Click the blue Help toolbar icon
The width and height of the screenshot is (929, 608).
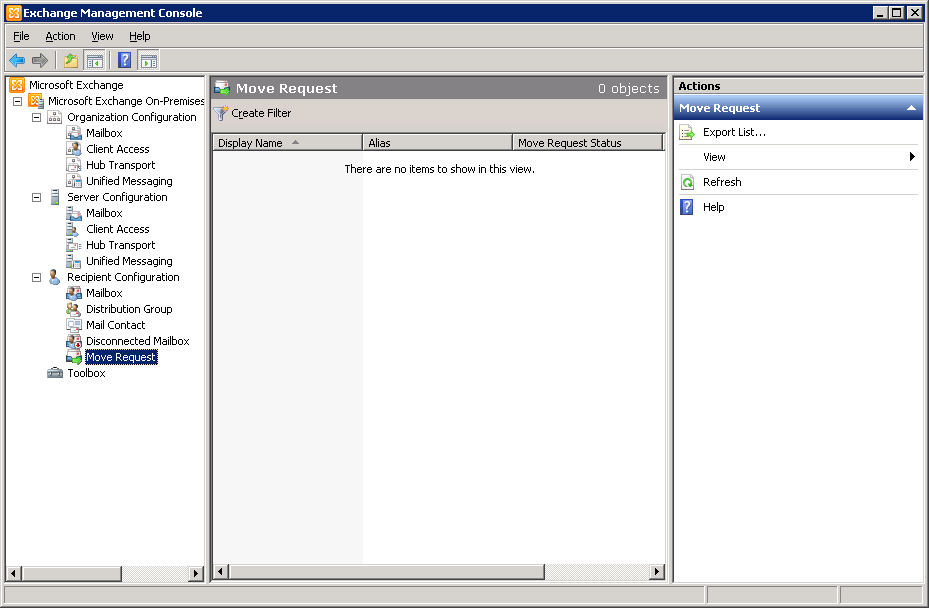[x=124, y=60]
